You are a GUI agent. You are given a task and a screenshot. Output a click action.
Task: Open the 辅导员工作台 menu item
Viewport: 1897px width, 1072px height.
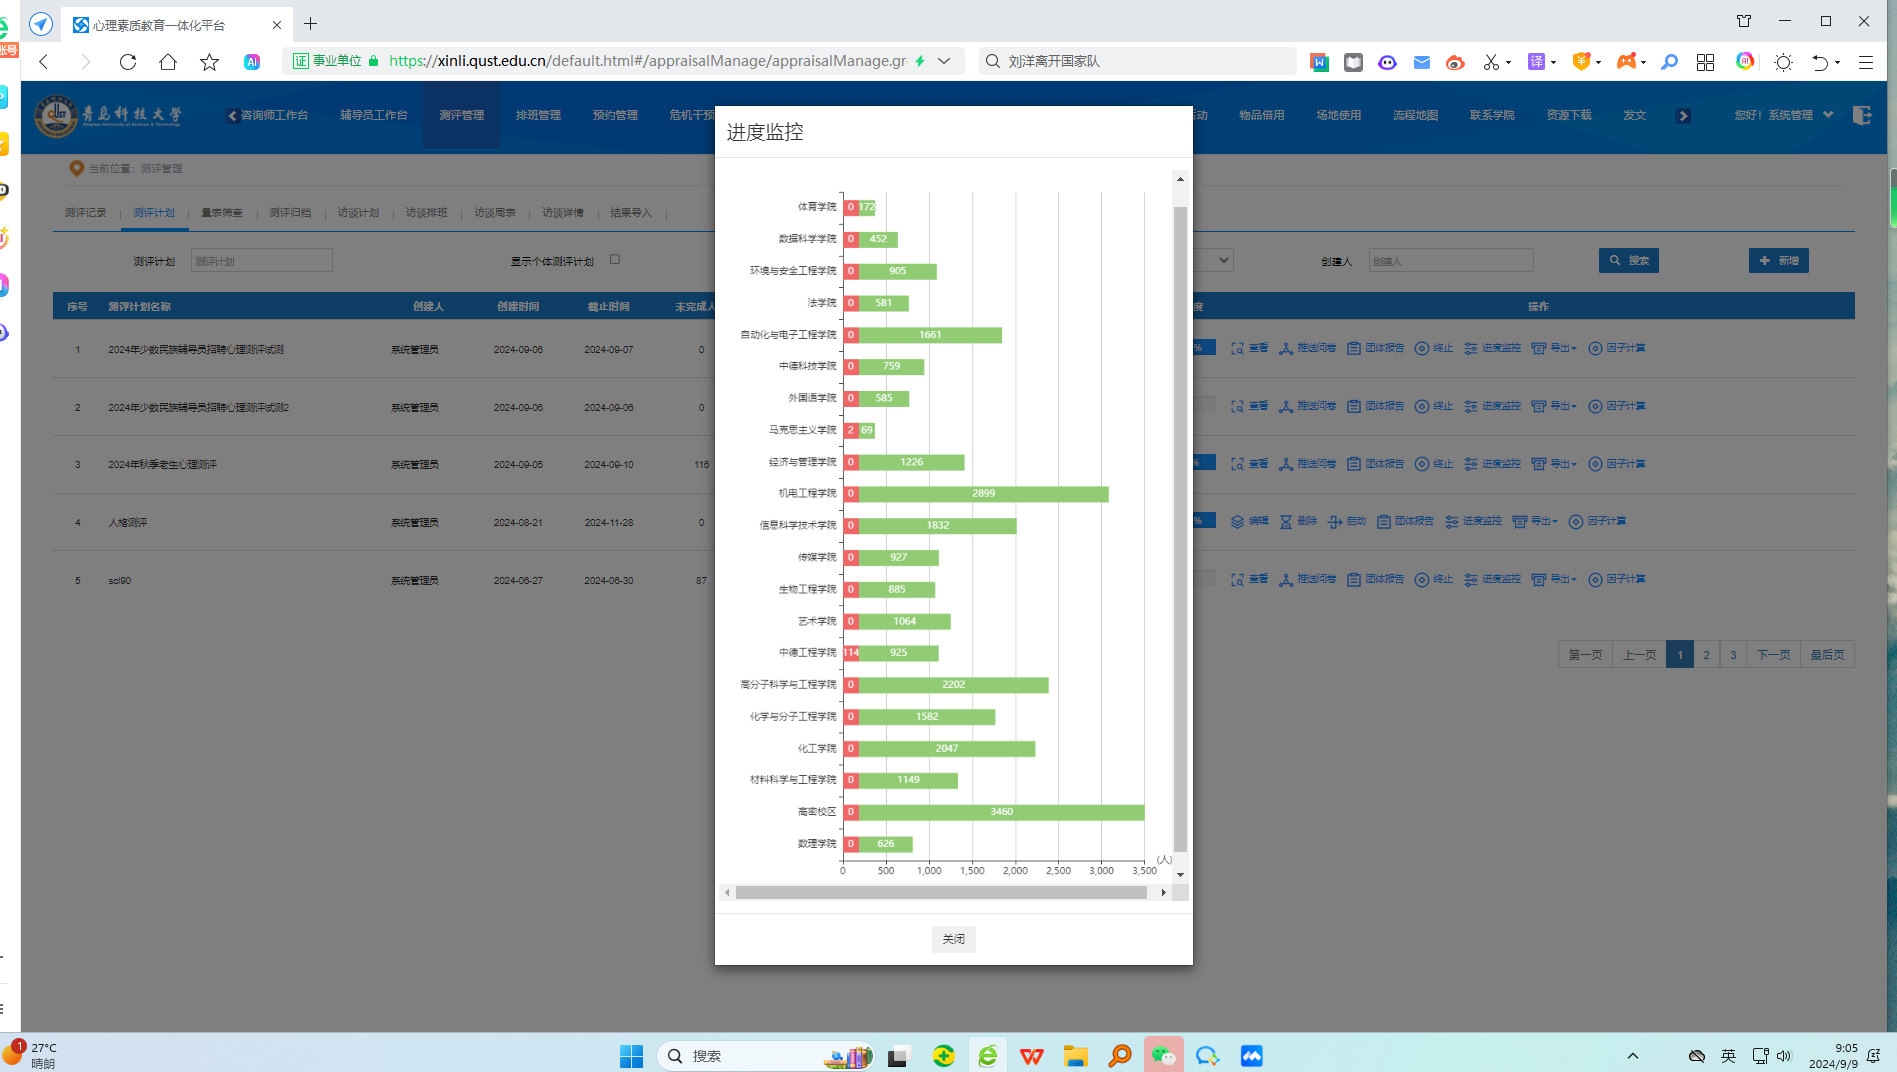coord(373,115)
